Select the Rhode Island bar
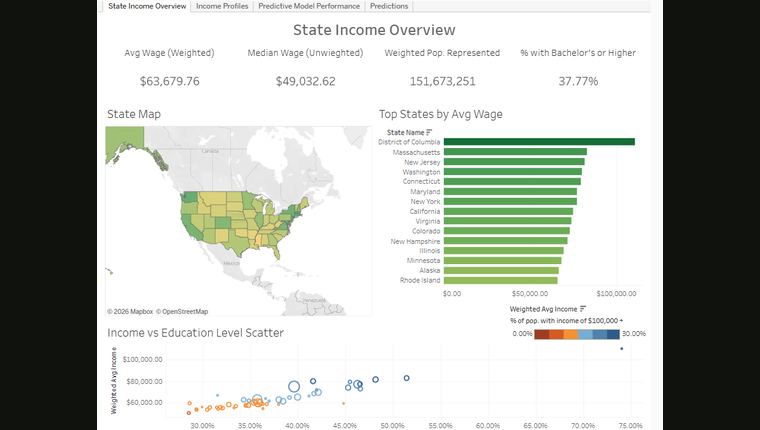The height and width of the screenshot is (430, 760). [x=500, y=280]
